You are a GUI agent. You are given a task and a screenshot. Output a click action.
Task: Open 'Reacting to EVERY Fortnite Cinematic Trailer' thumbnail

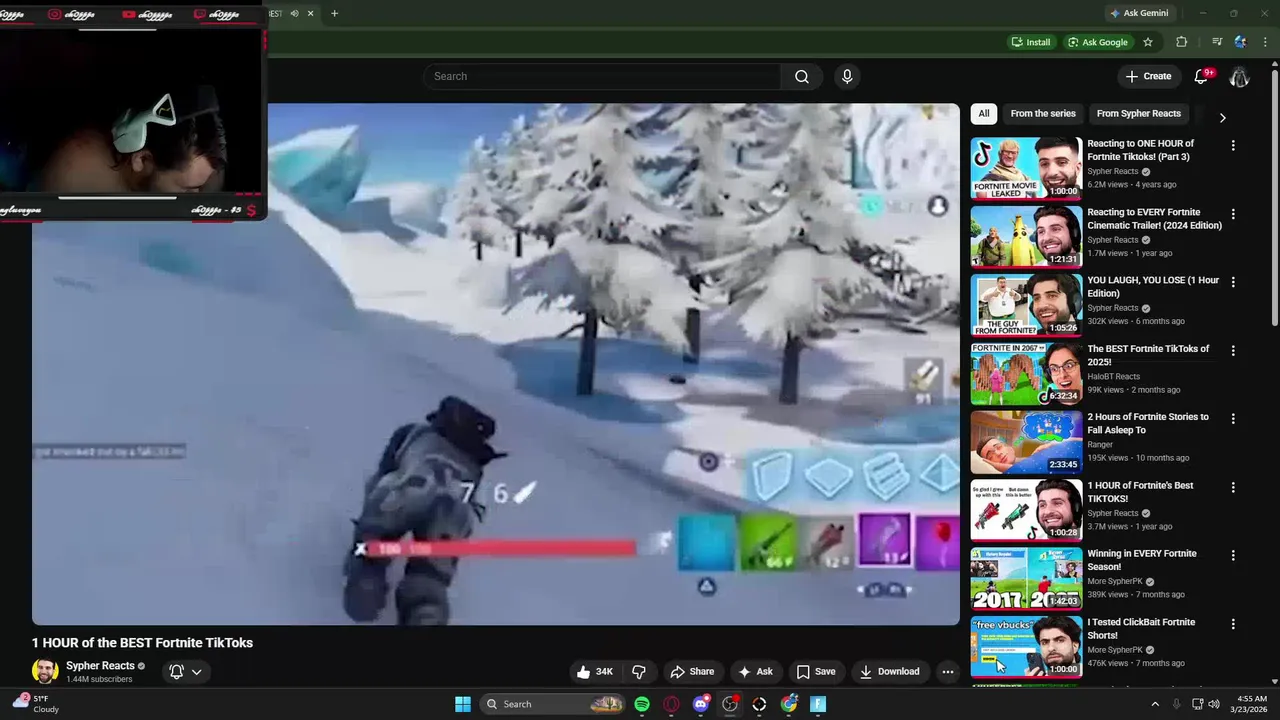(1026, 237)
